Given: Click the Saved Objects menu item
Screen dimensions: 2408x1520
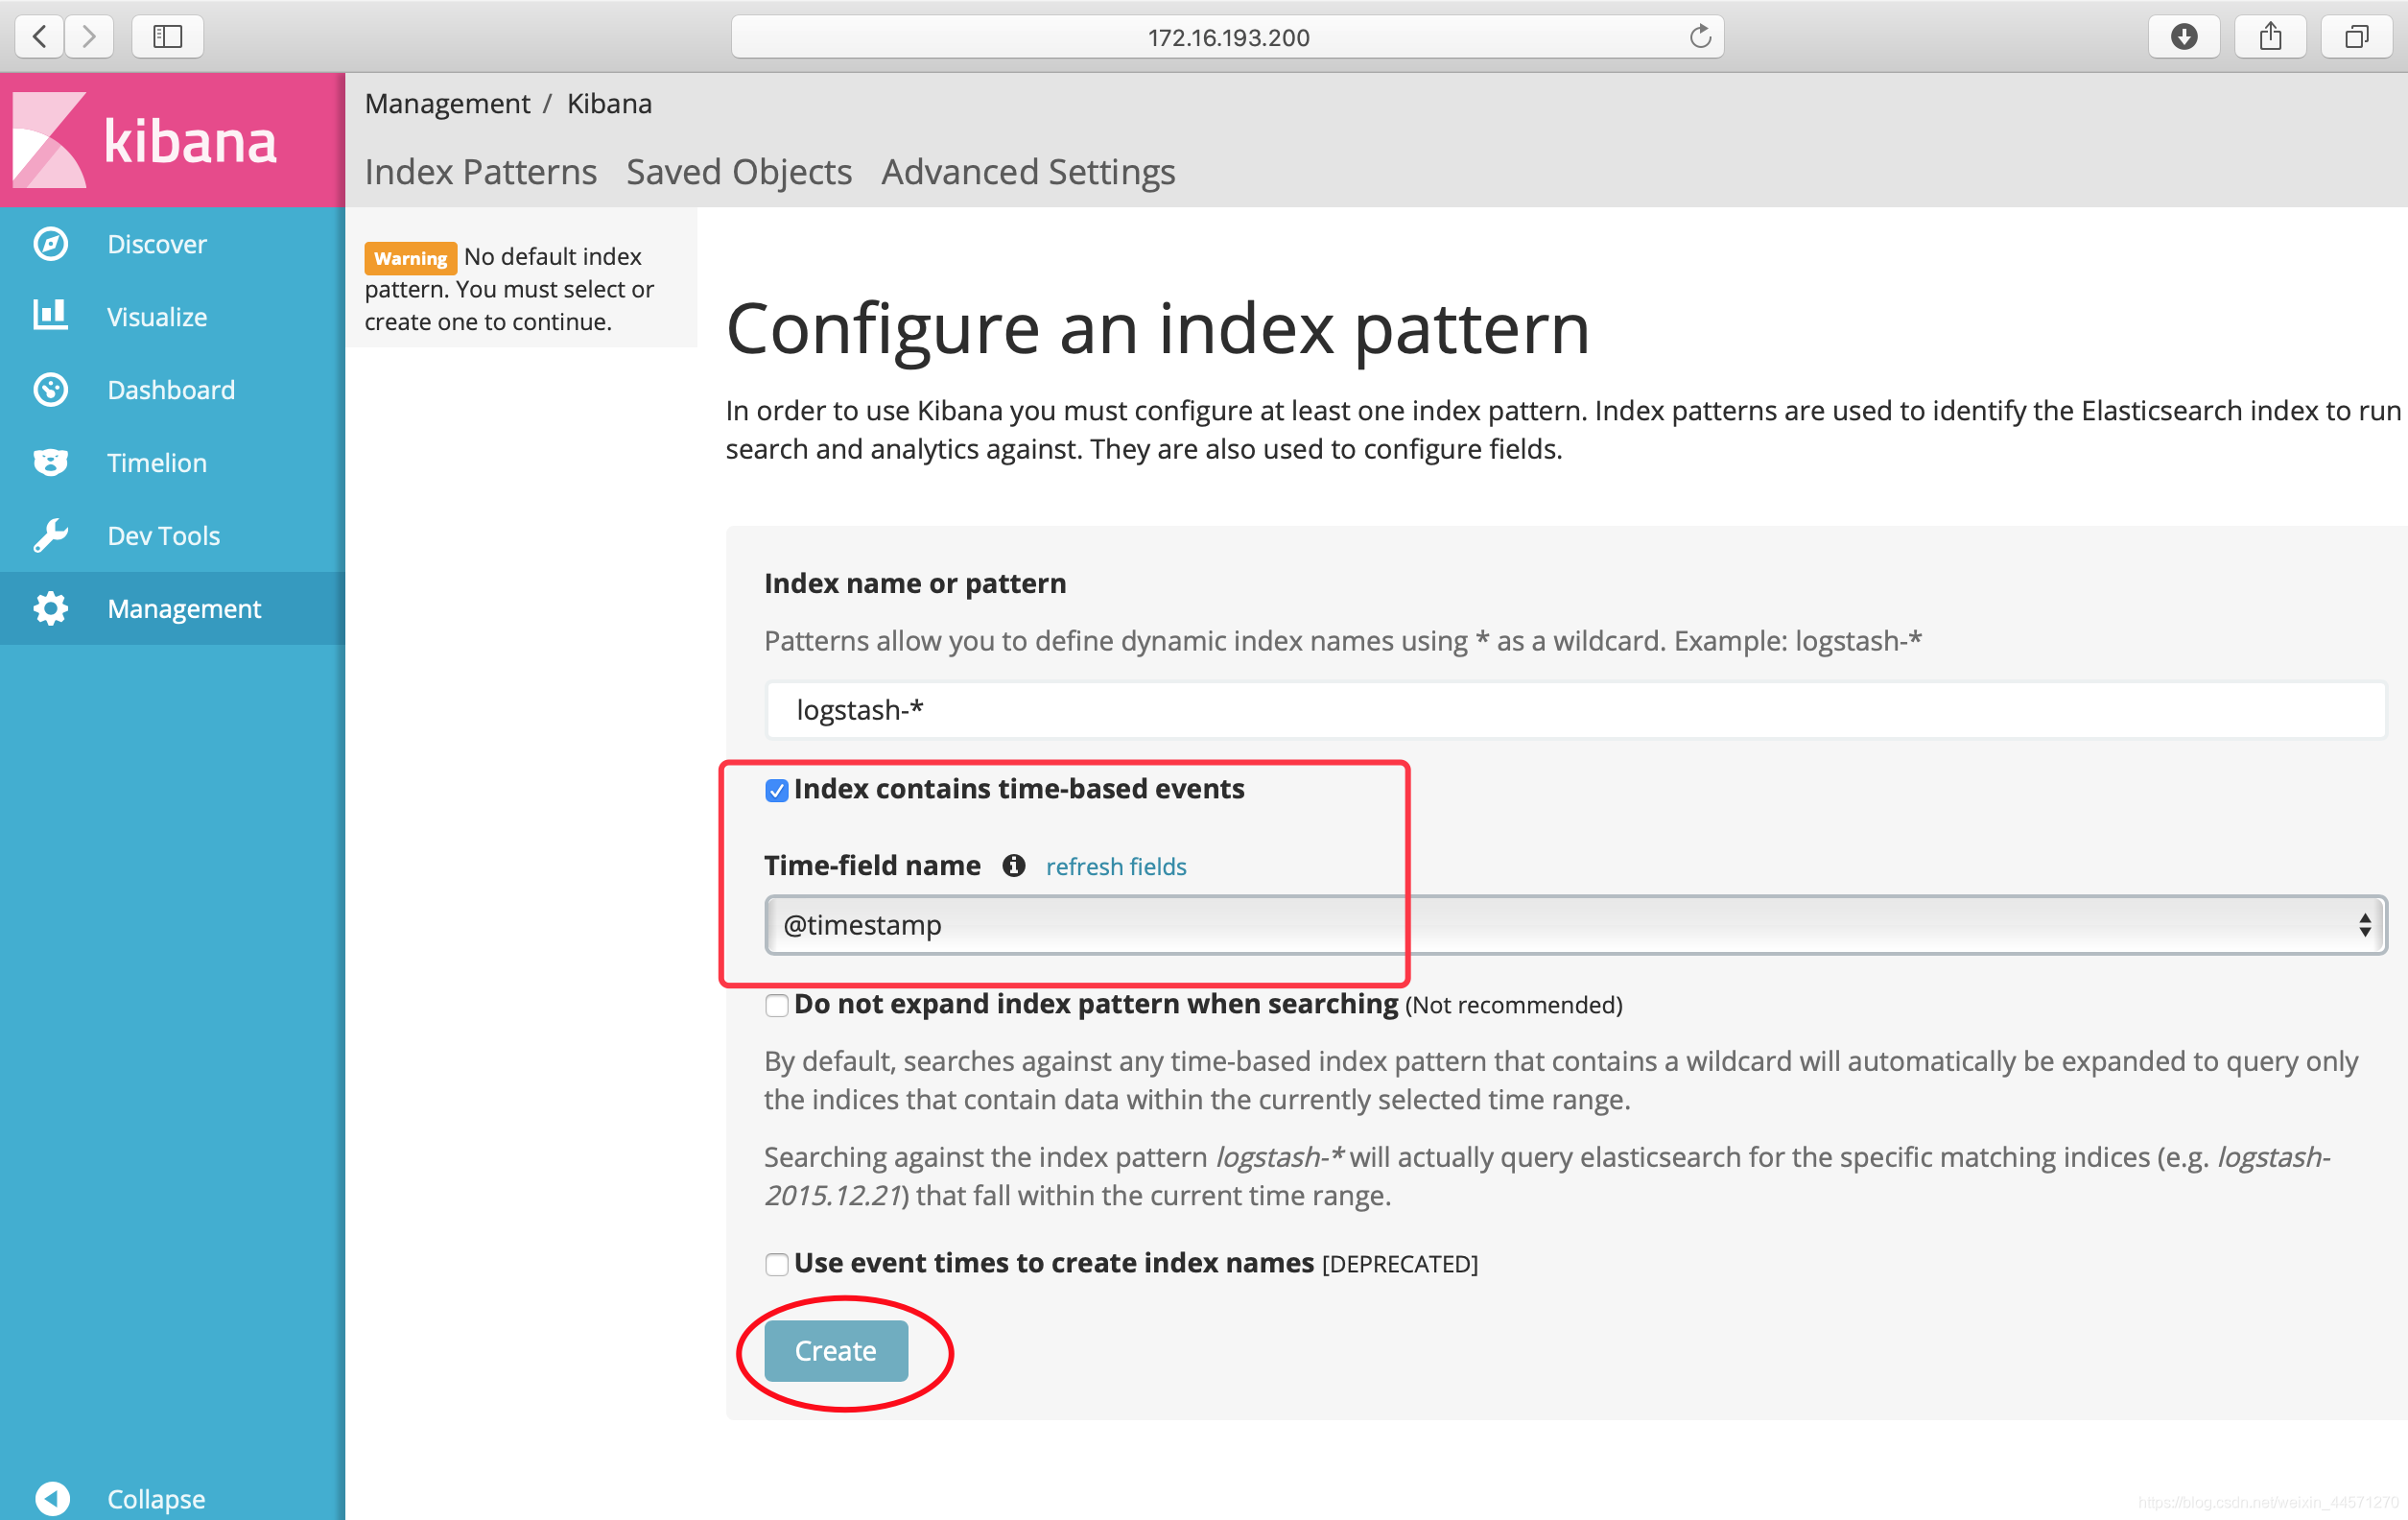Looking at the screenshot, I should click(739, 170).
